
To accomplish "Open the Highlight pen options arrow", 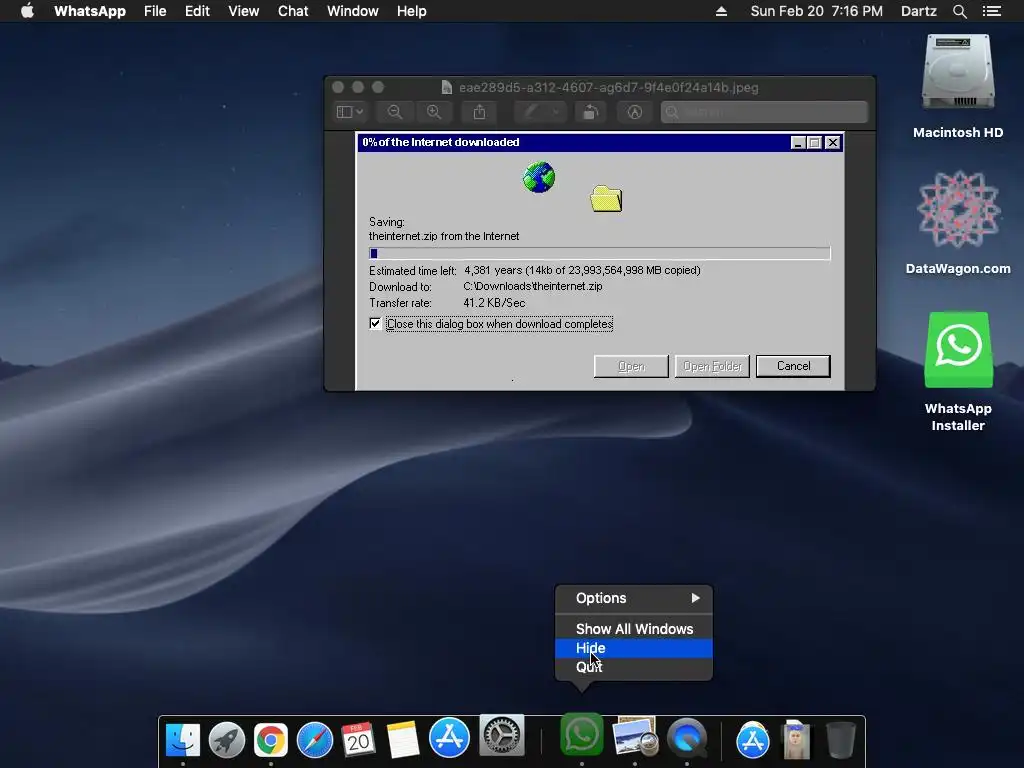I will click(x=556, y=112).
